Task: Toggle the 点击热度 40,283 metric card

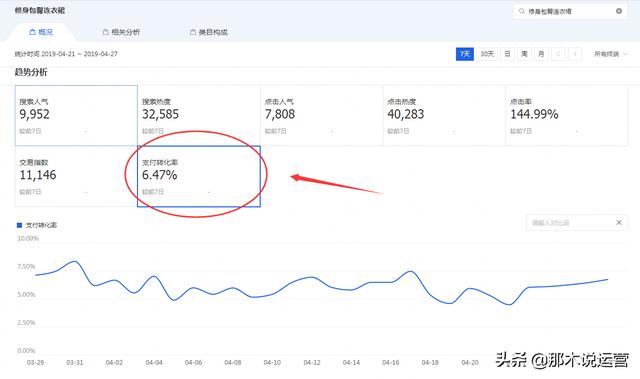Action: [444, 115]
